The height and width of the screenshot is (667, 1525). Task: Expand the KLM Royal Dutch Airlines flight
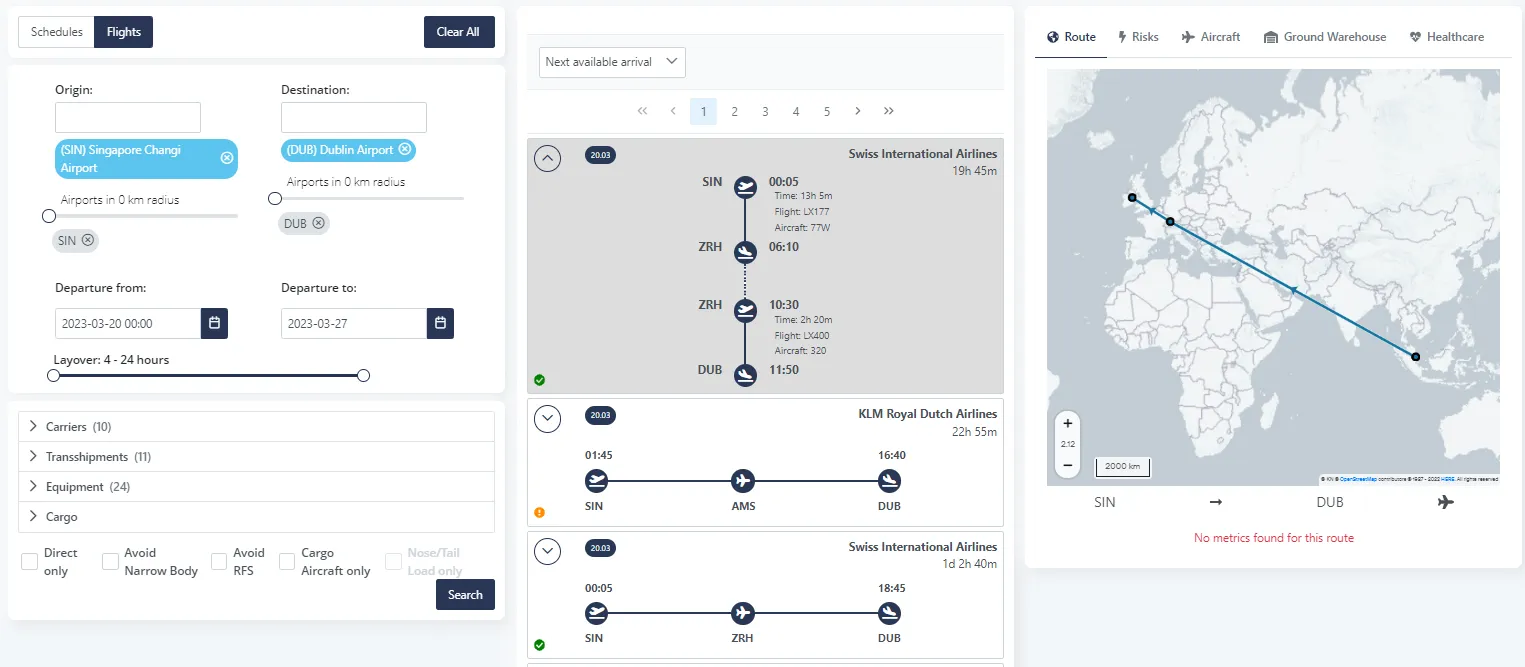547,418
